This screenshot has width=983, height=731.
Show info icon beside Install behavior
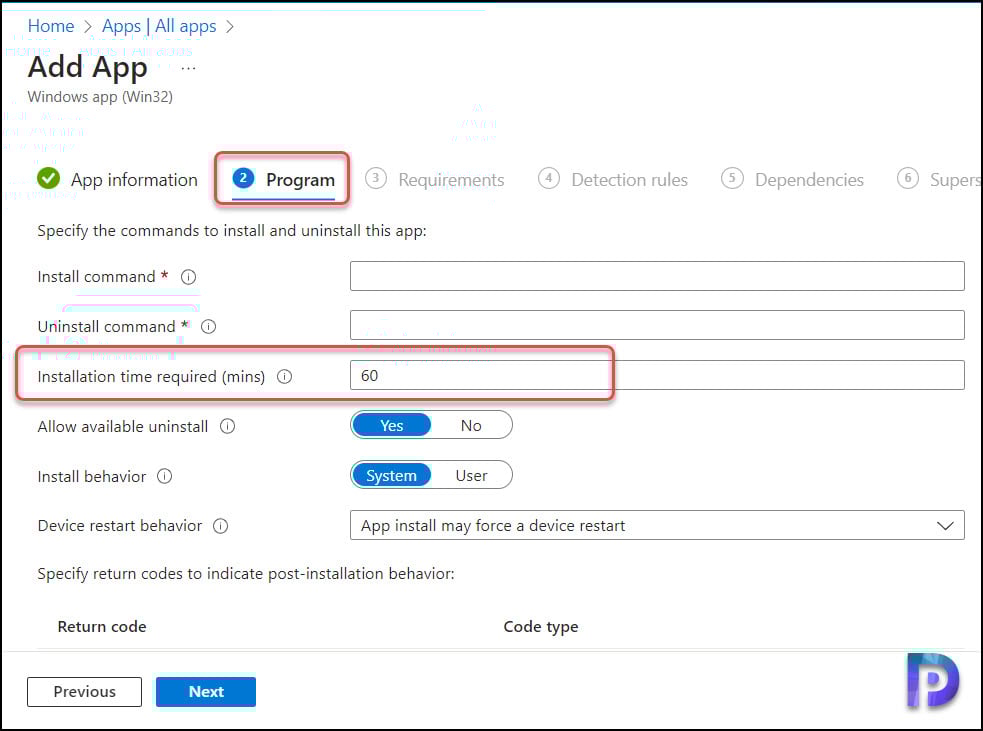(164, 476)
